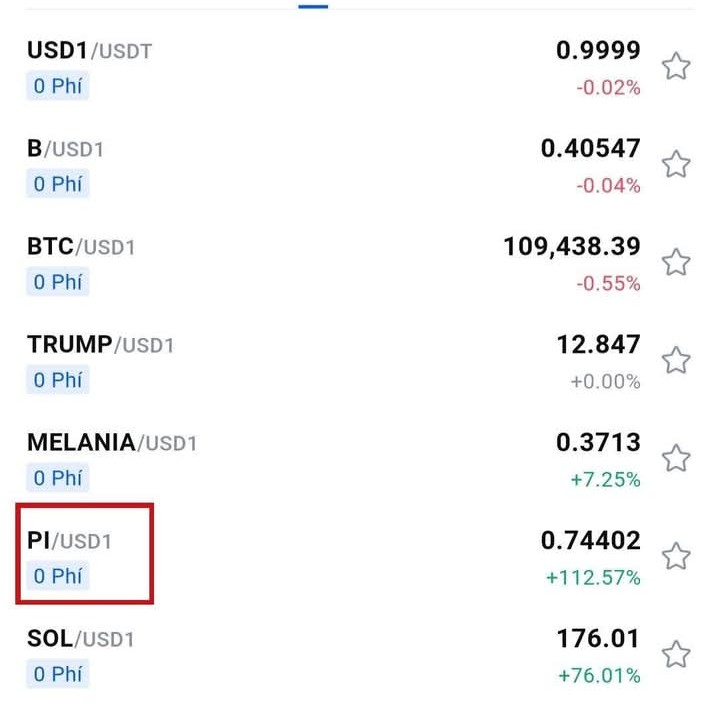Favorite the USD1/USDT pair star

677,67
